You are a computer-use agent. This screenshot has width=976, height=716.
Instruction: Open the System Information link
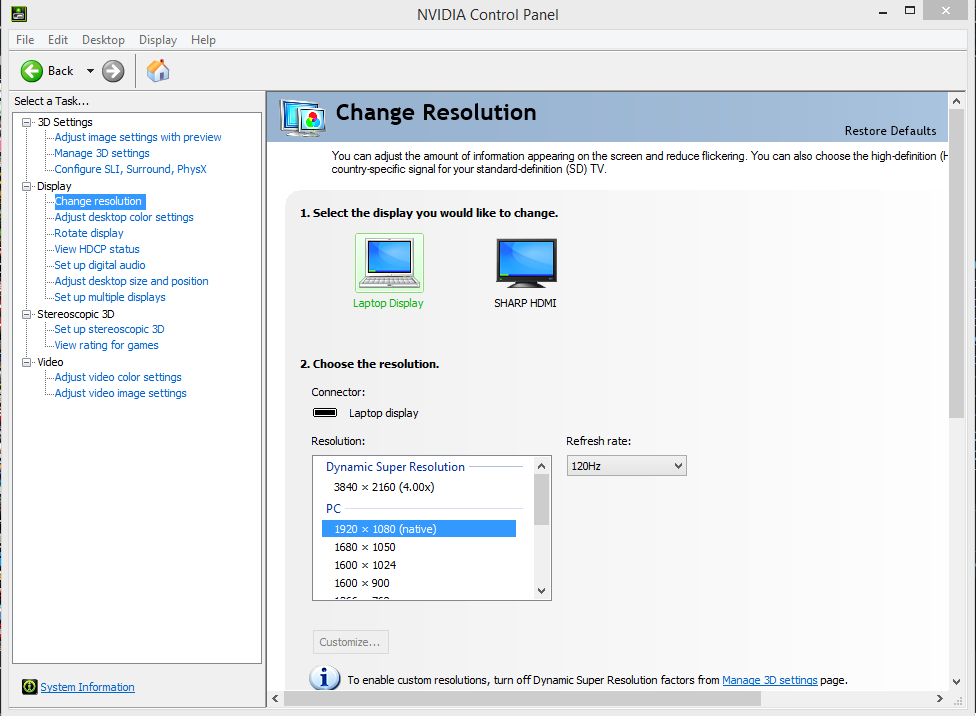(87, 687)
